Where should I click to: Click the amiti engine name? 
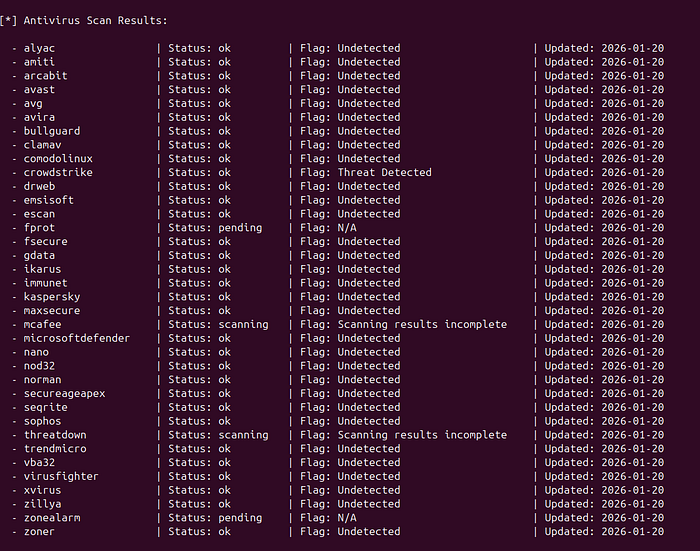click(x=39, y=62)
